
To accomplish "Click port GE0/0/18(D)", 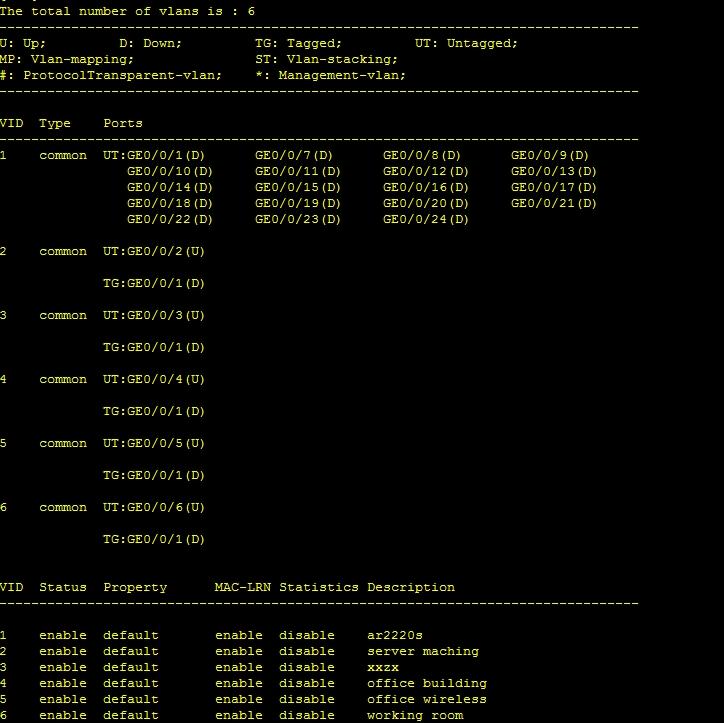I will click(169, 204).
